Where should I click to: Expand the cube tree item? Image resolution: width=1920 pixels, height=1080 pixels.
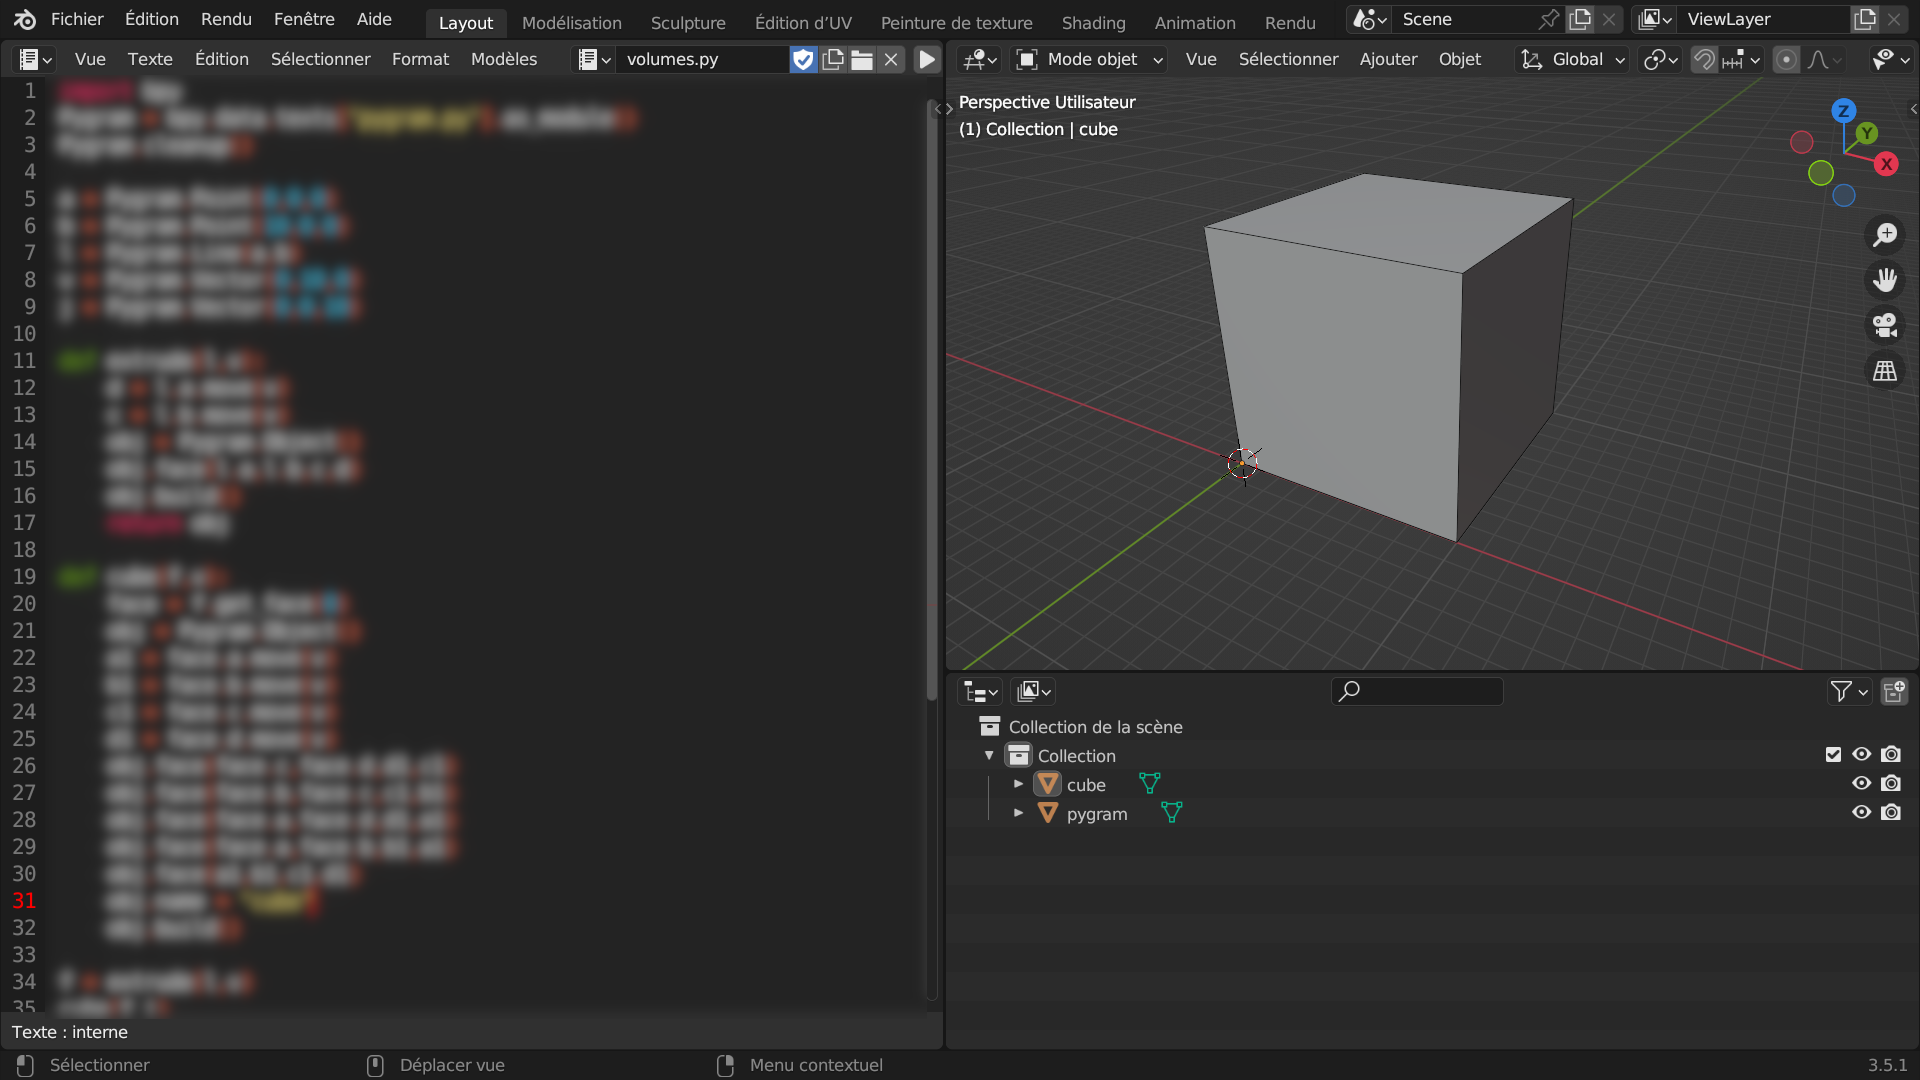[x=1018, y=784]
